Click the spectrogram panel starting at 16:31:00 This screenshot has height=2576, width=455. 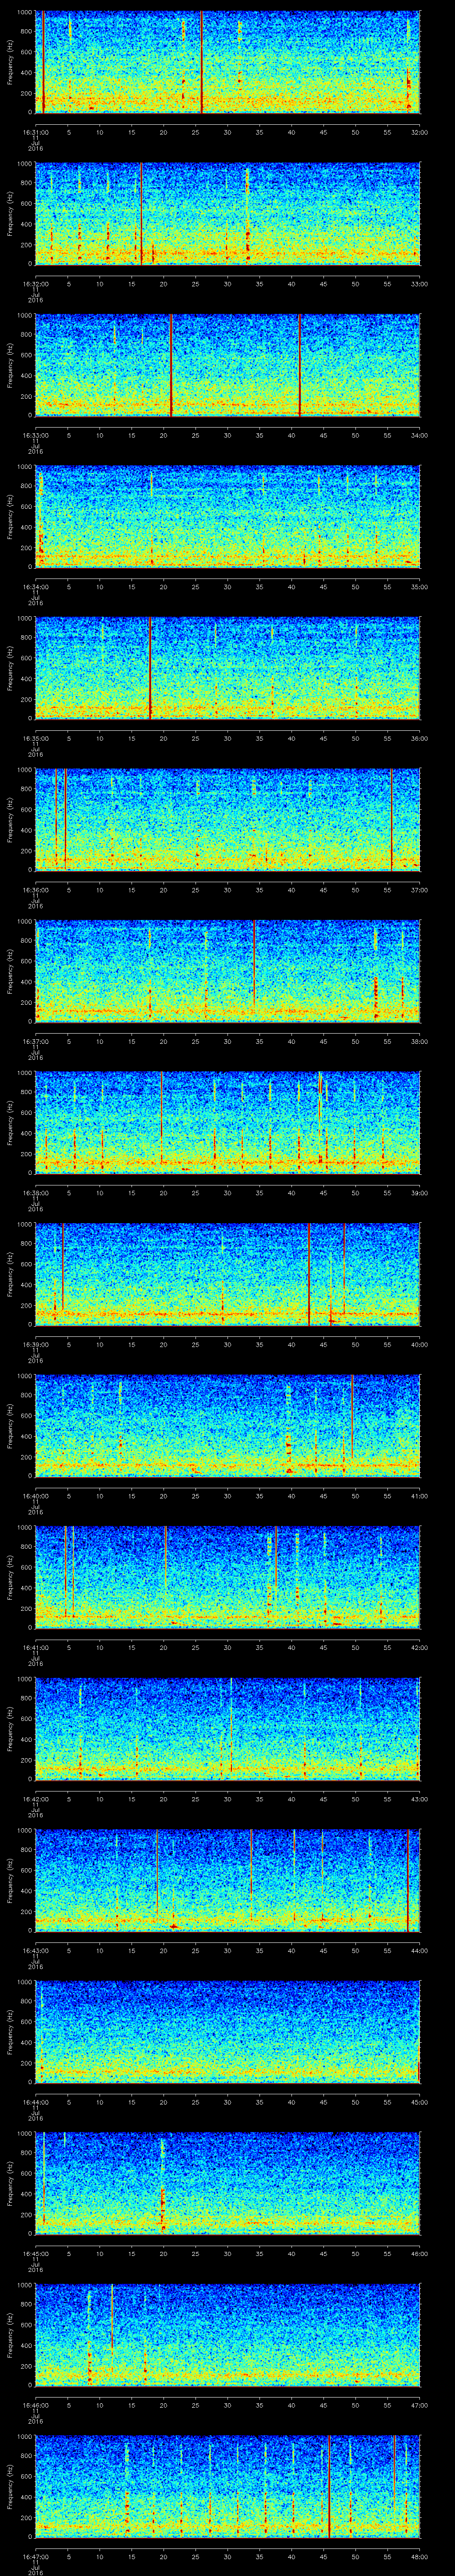(228, 62)
